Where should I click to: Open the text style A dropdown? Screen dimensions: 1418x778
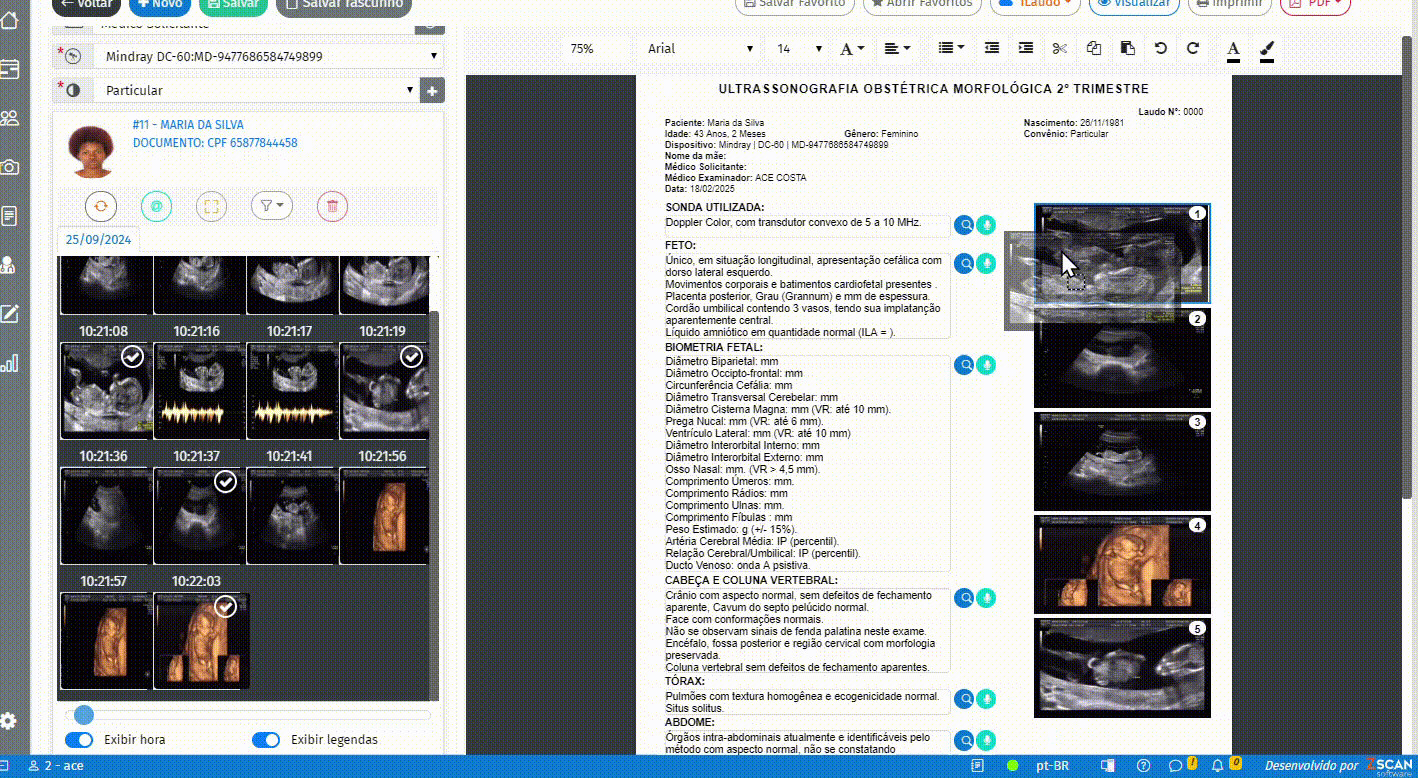pos(852,48)
